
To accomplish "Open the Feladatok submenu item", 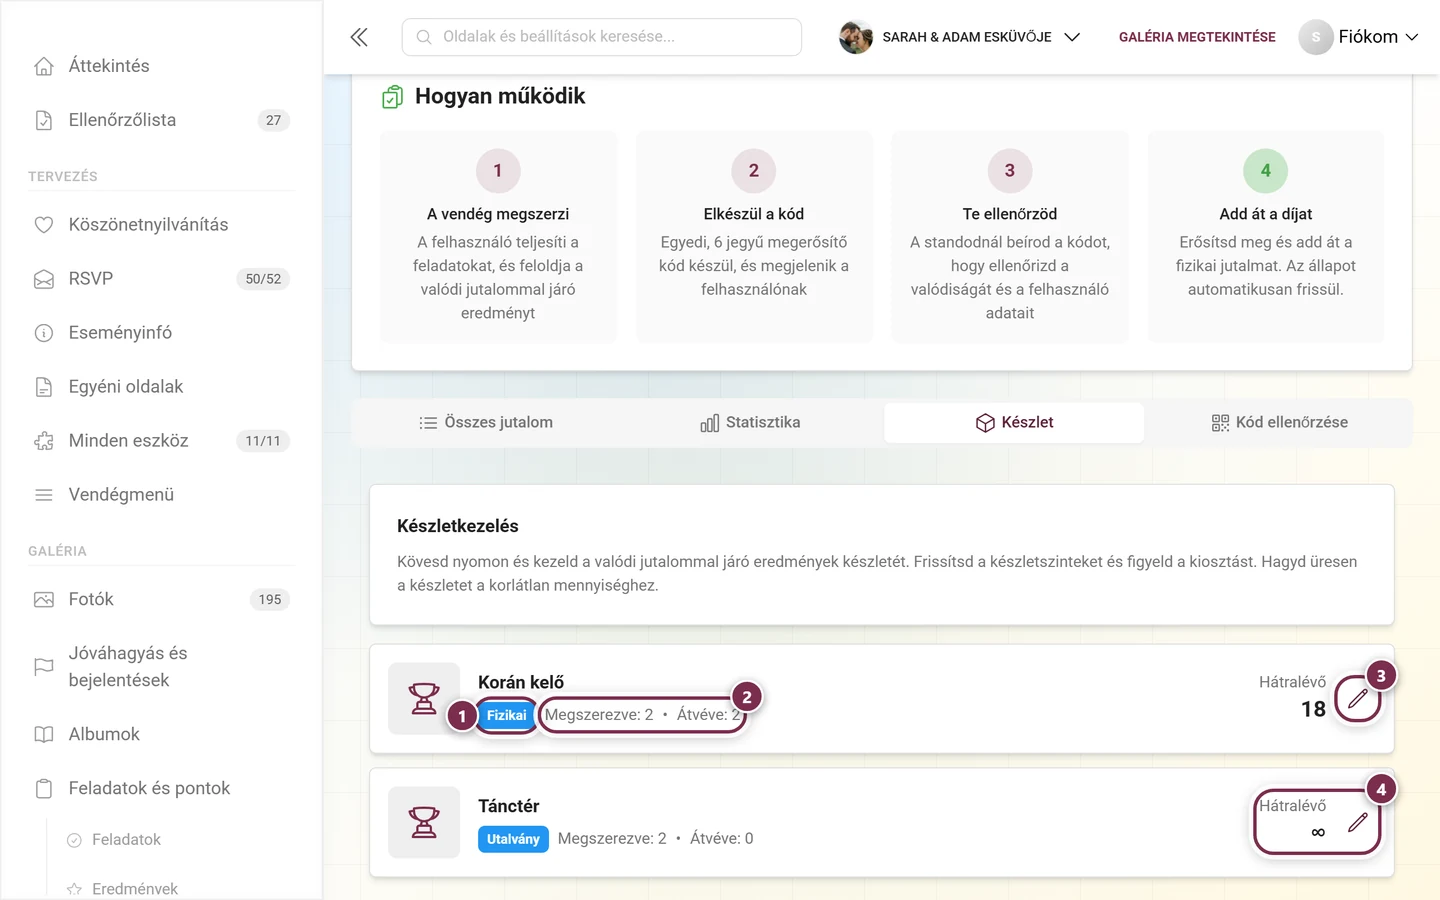I will click(126, 840).
